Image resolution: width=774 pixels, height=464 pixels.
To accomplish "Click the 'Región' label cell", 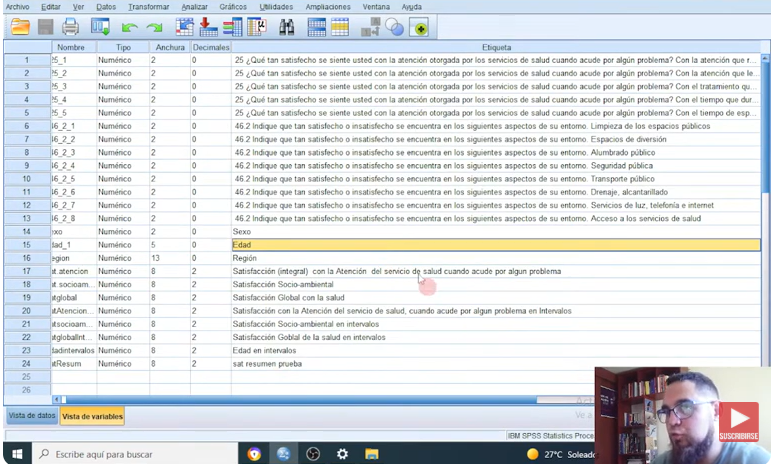I will click(496, 258).
